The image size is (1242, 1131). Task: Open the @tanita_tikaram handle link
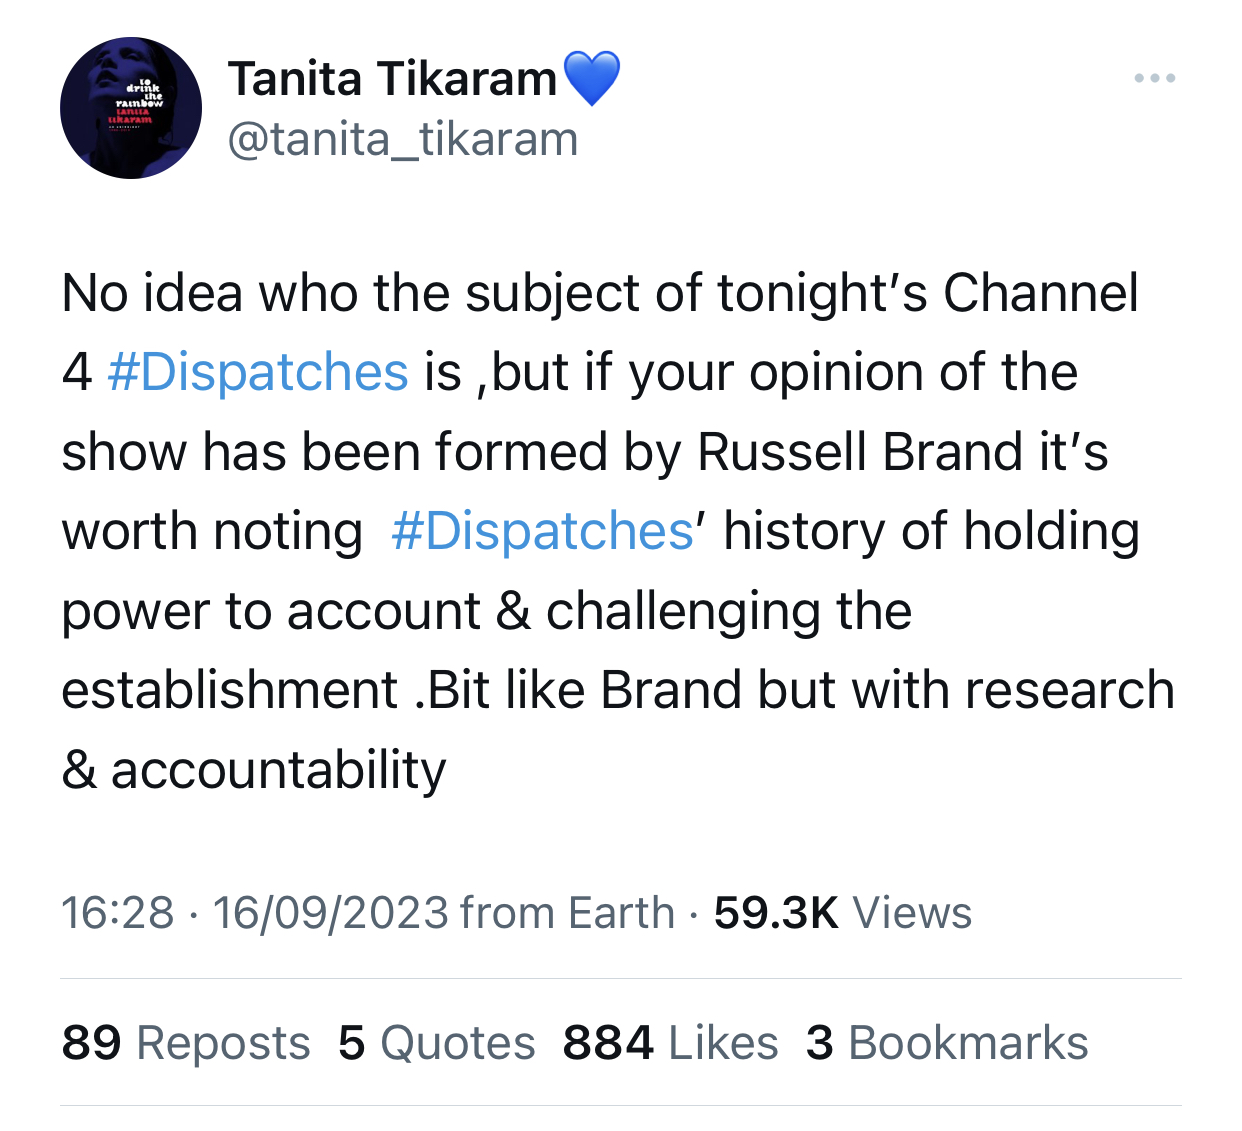403,139
